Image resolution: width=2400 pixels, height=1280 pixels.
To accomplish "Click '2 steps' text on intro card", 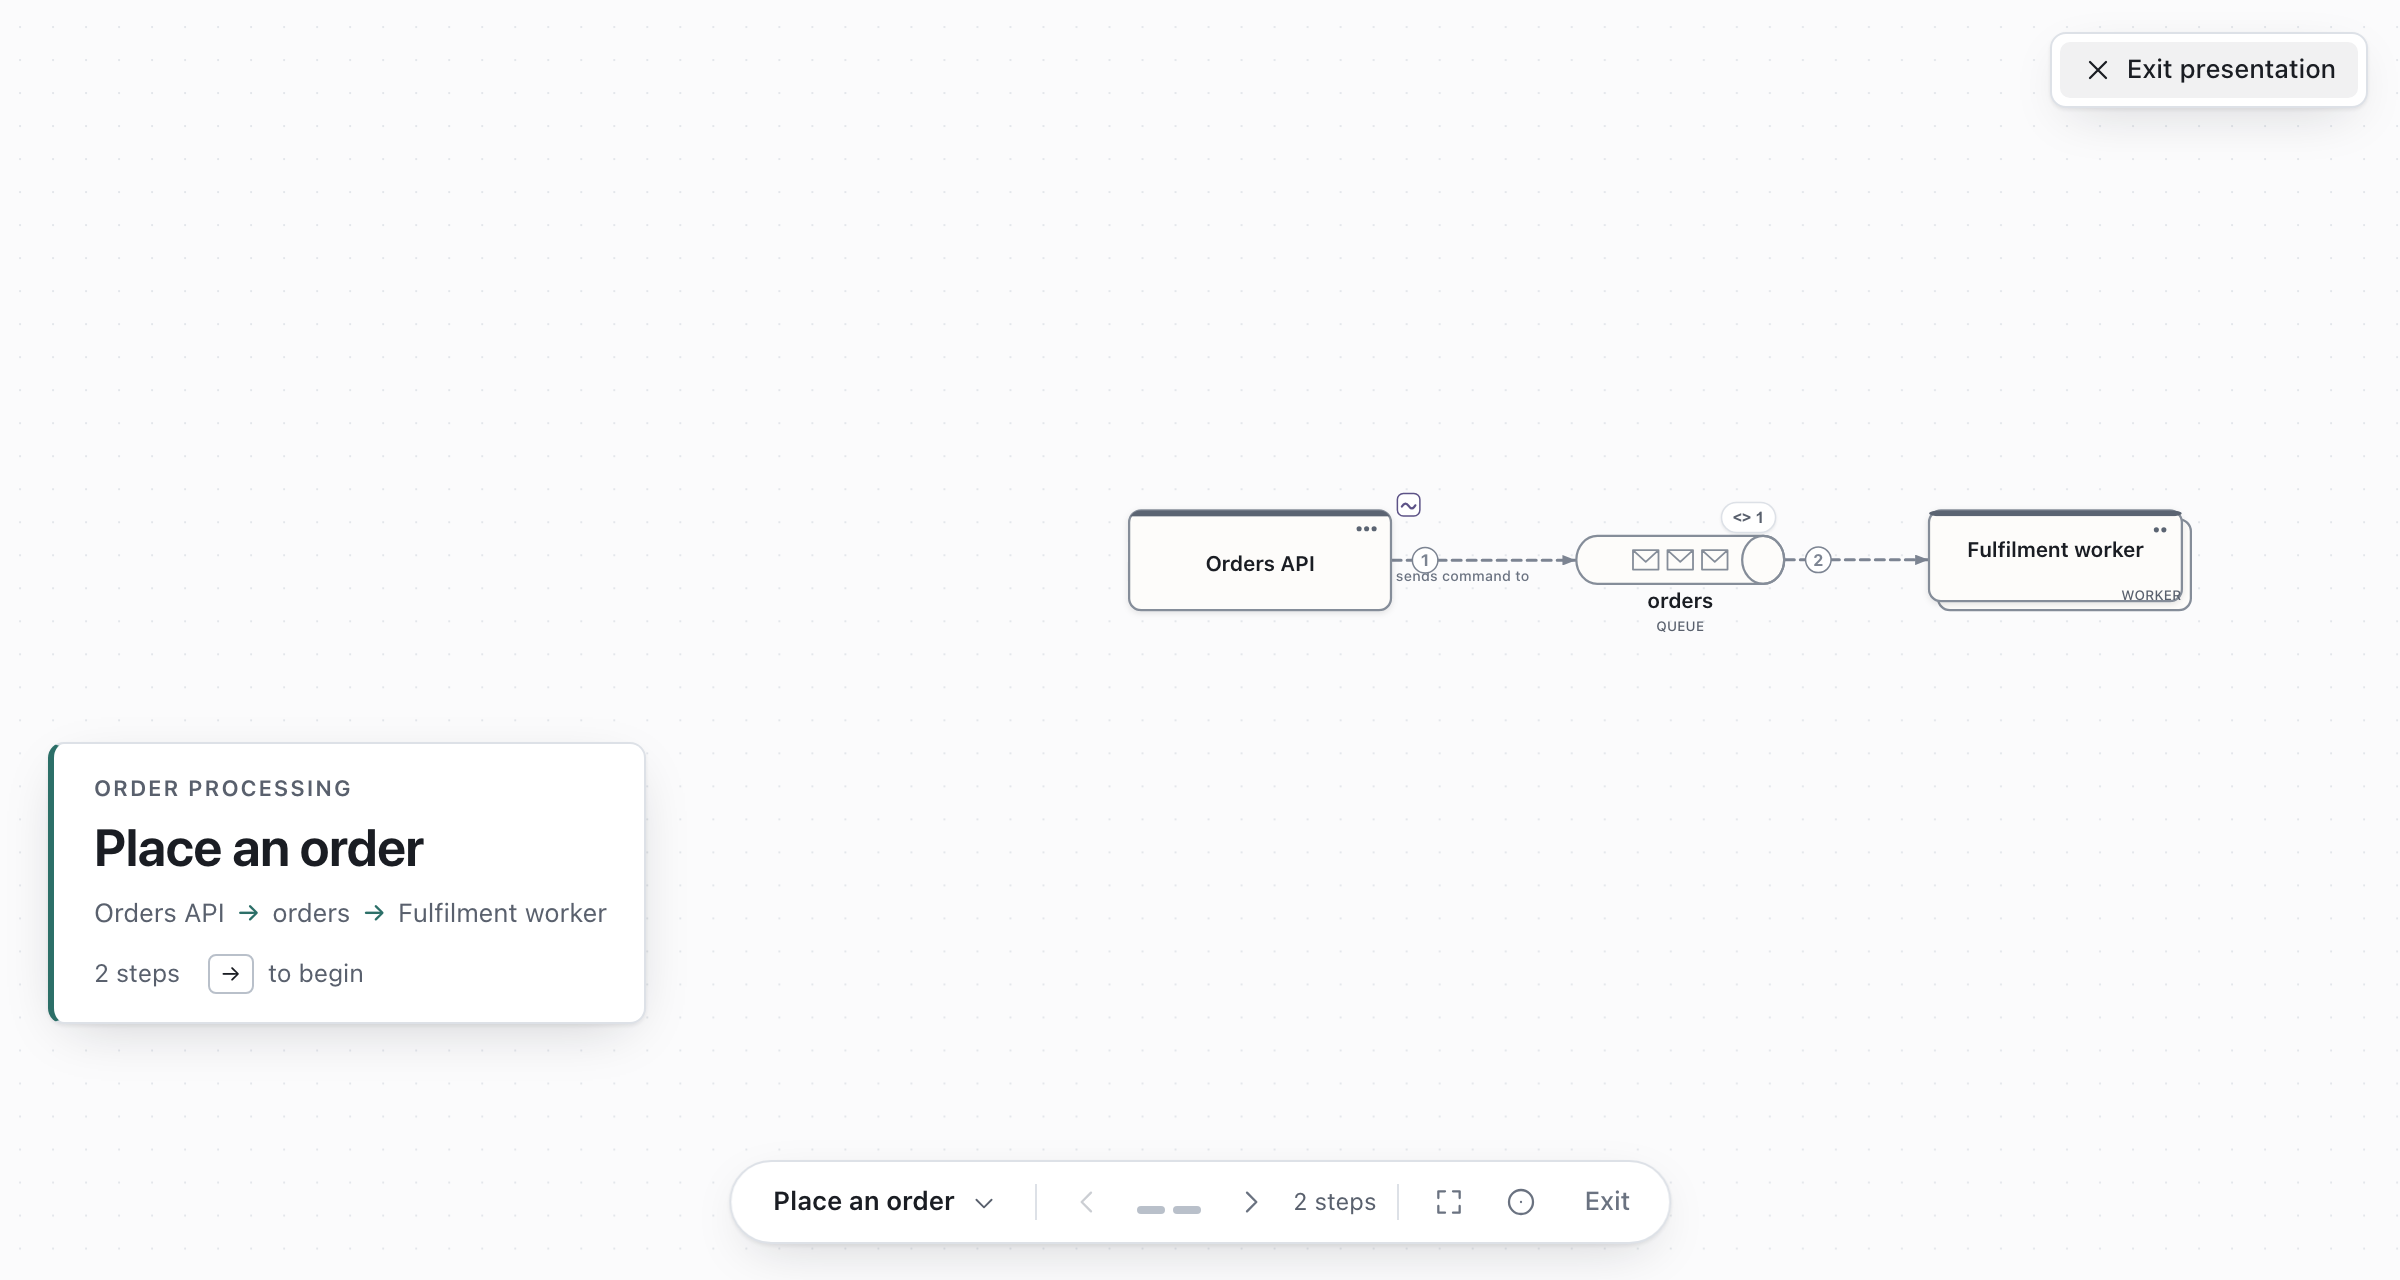I will (137, 974).
